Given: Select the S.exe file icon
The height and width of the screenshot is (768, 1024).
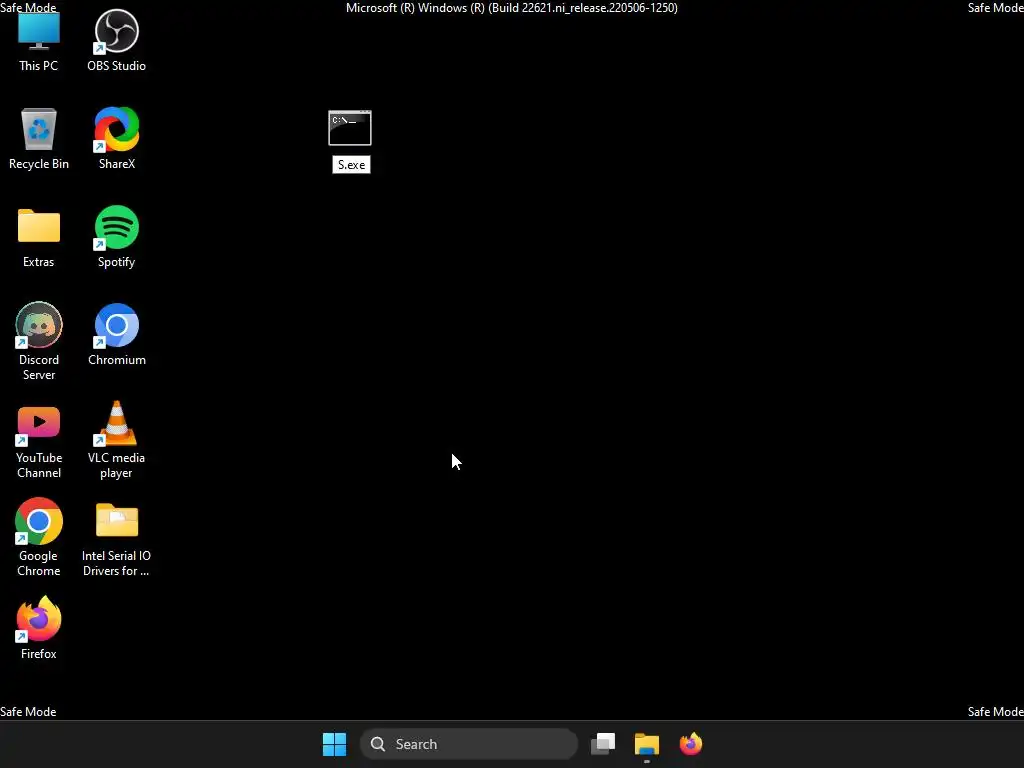Looking at the screenshot, I should pyautogui.click(x=350, y=128).
